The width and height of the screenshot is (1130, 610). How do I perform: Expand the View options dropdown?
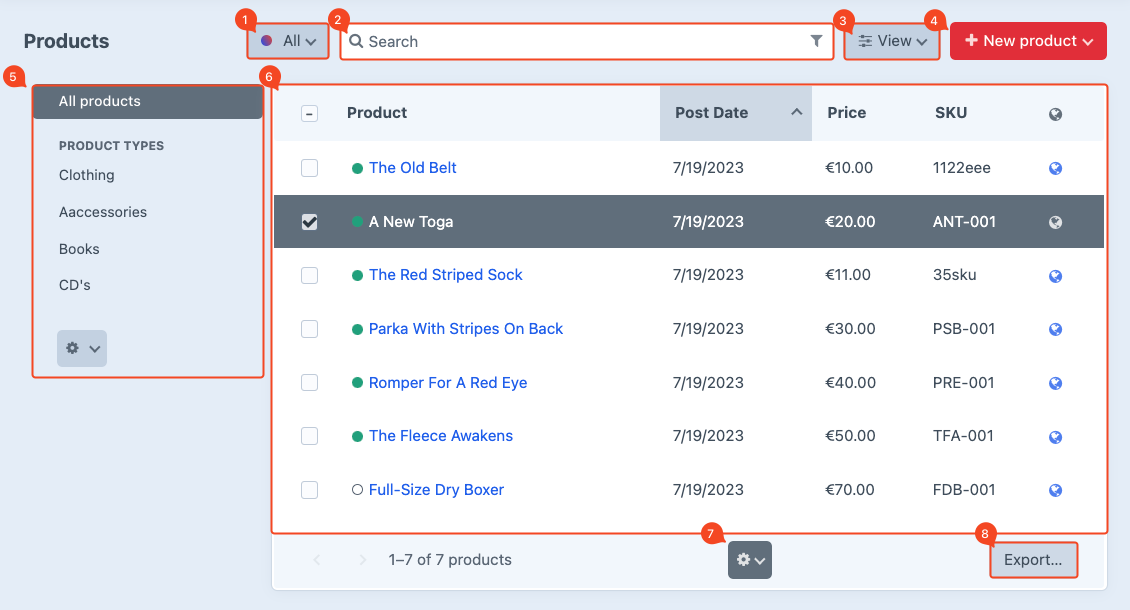click(x=892, y=41)
